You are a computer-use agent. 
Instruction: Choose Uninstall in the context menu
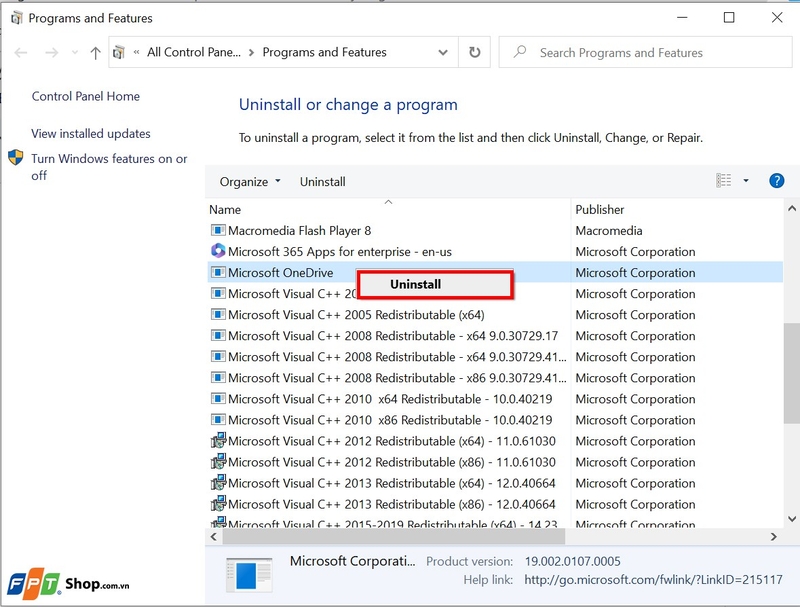(x=435, y=284)
